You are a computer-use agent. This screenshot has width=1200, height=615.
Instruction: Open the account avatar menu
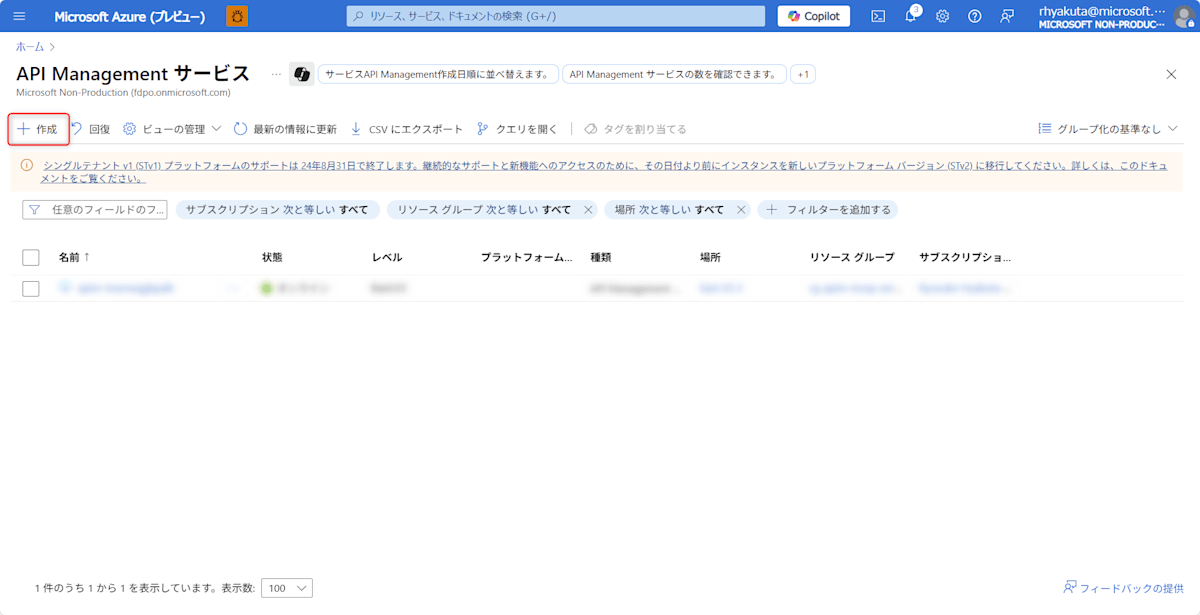pos(1184,17)
